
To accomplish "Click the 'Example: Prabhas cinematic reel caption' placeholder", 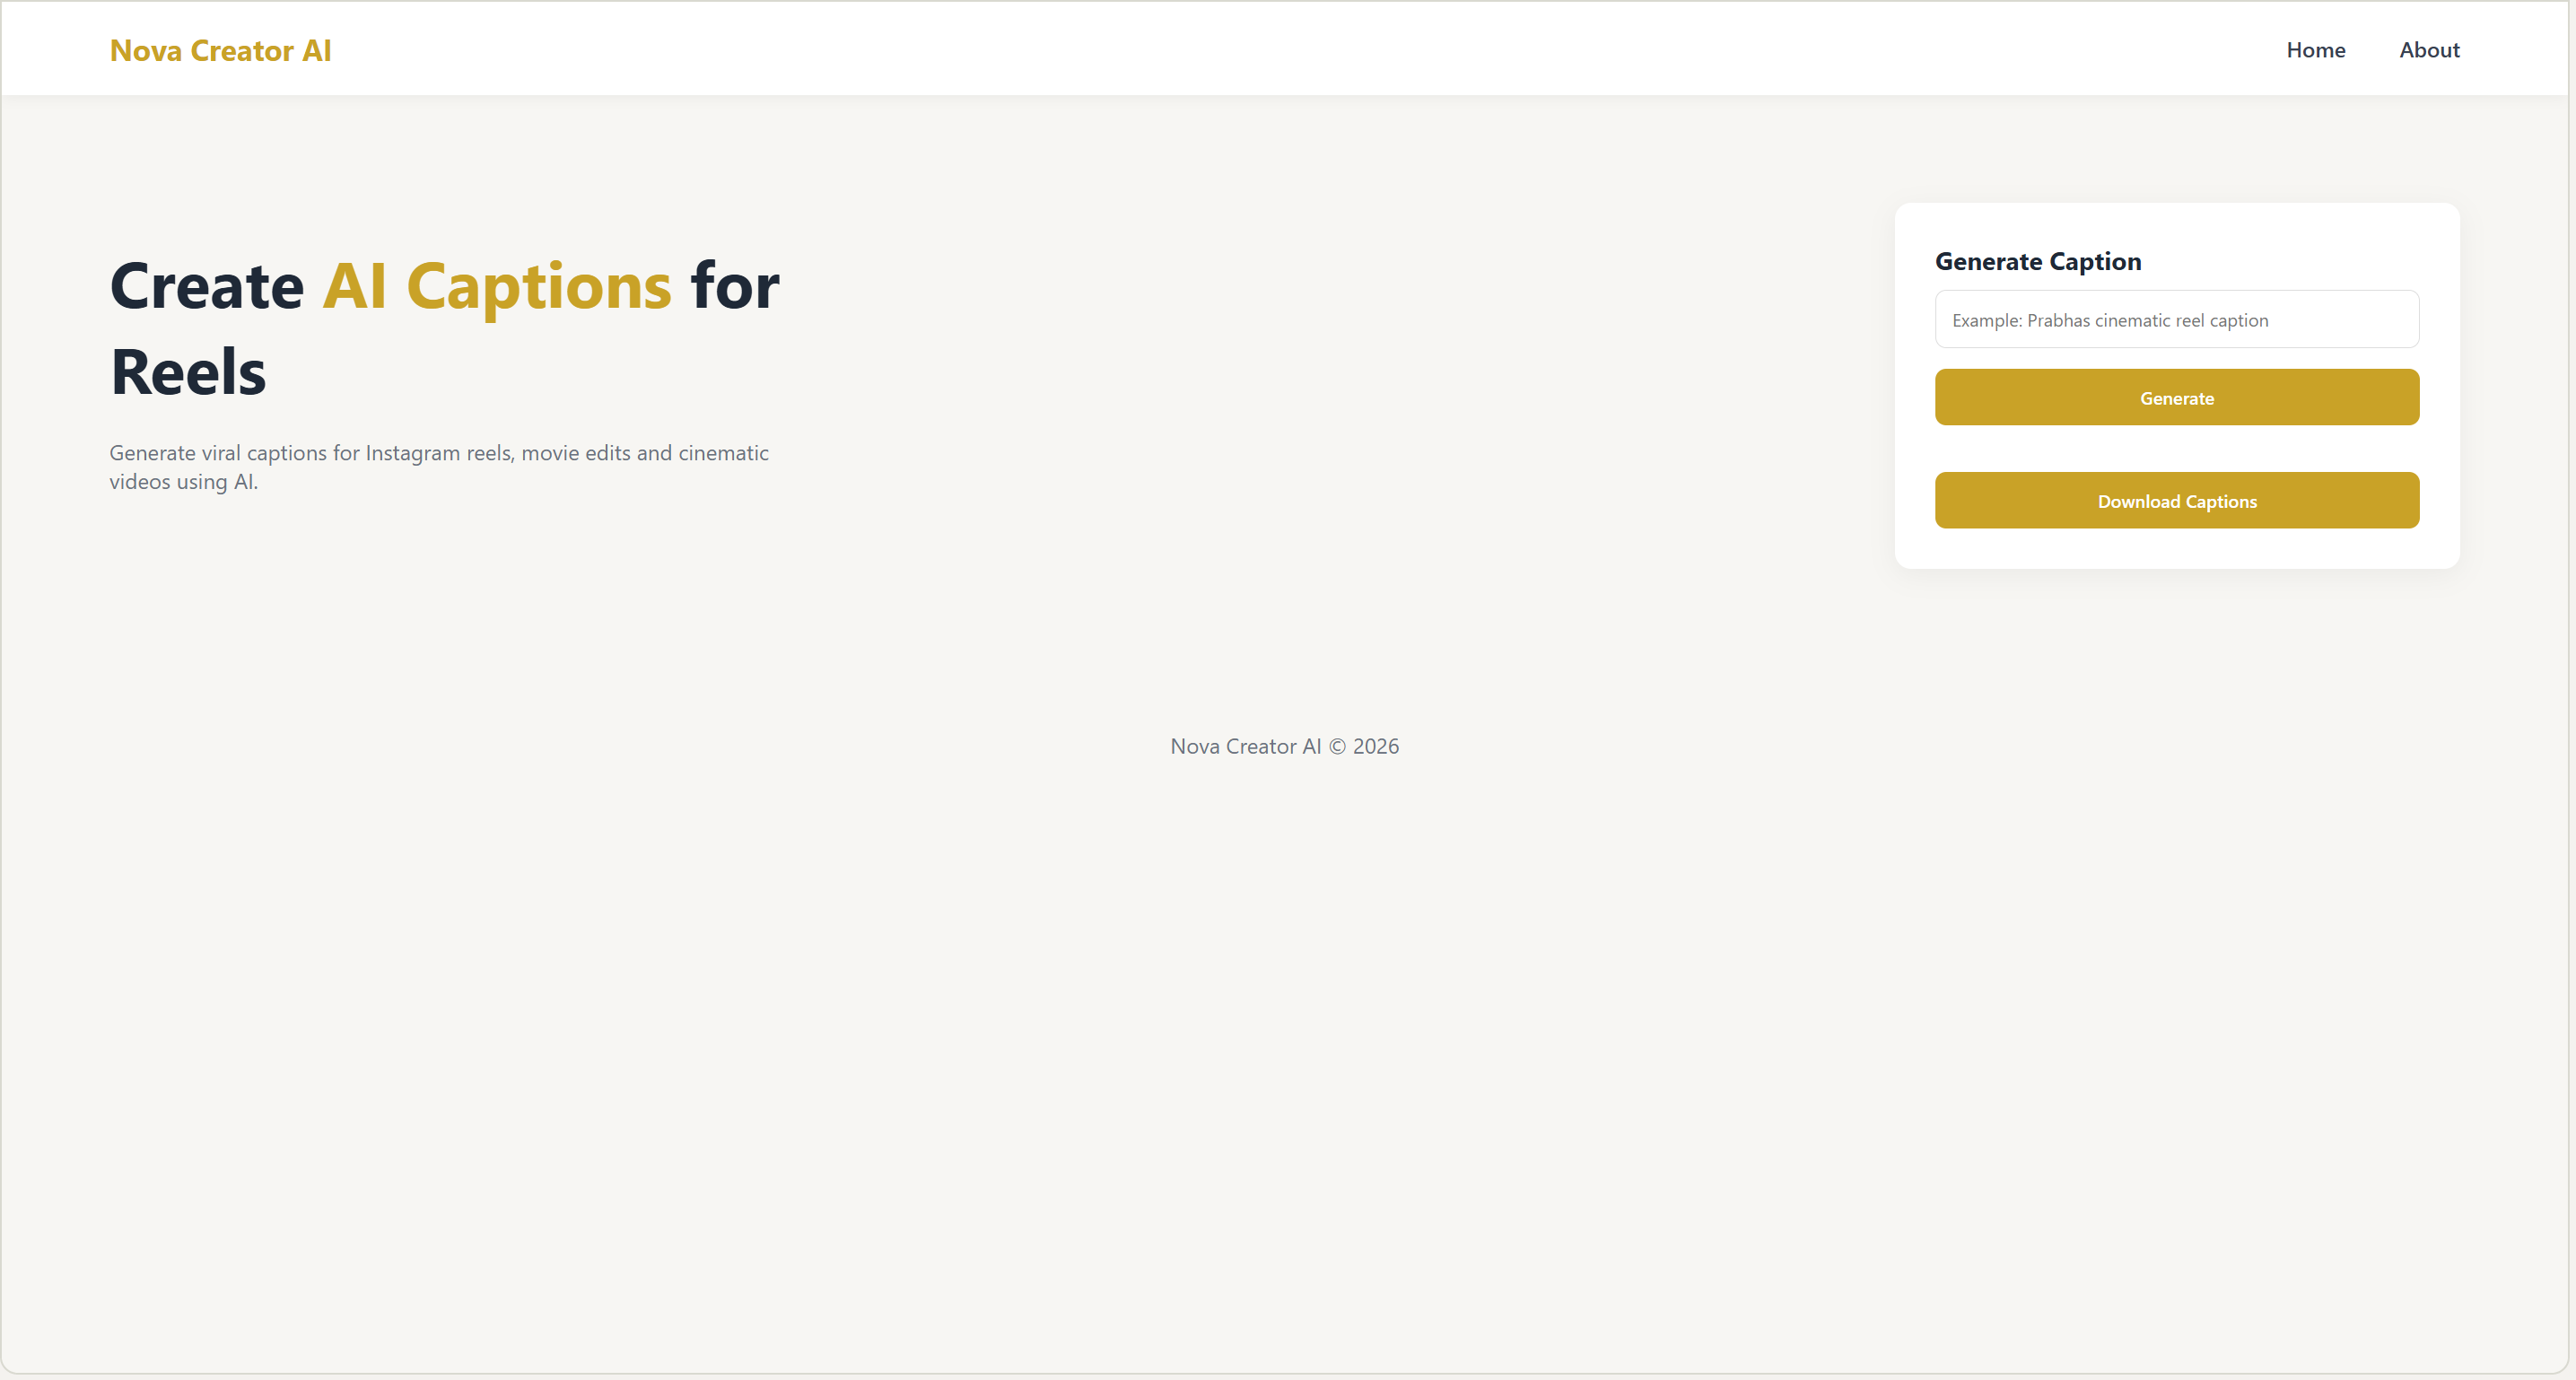I will 2109,321.
